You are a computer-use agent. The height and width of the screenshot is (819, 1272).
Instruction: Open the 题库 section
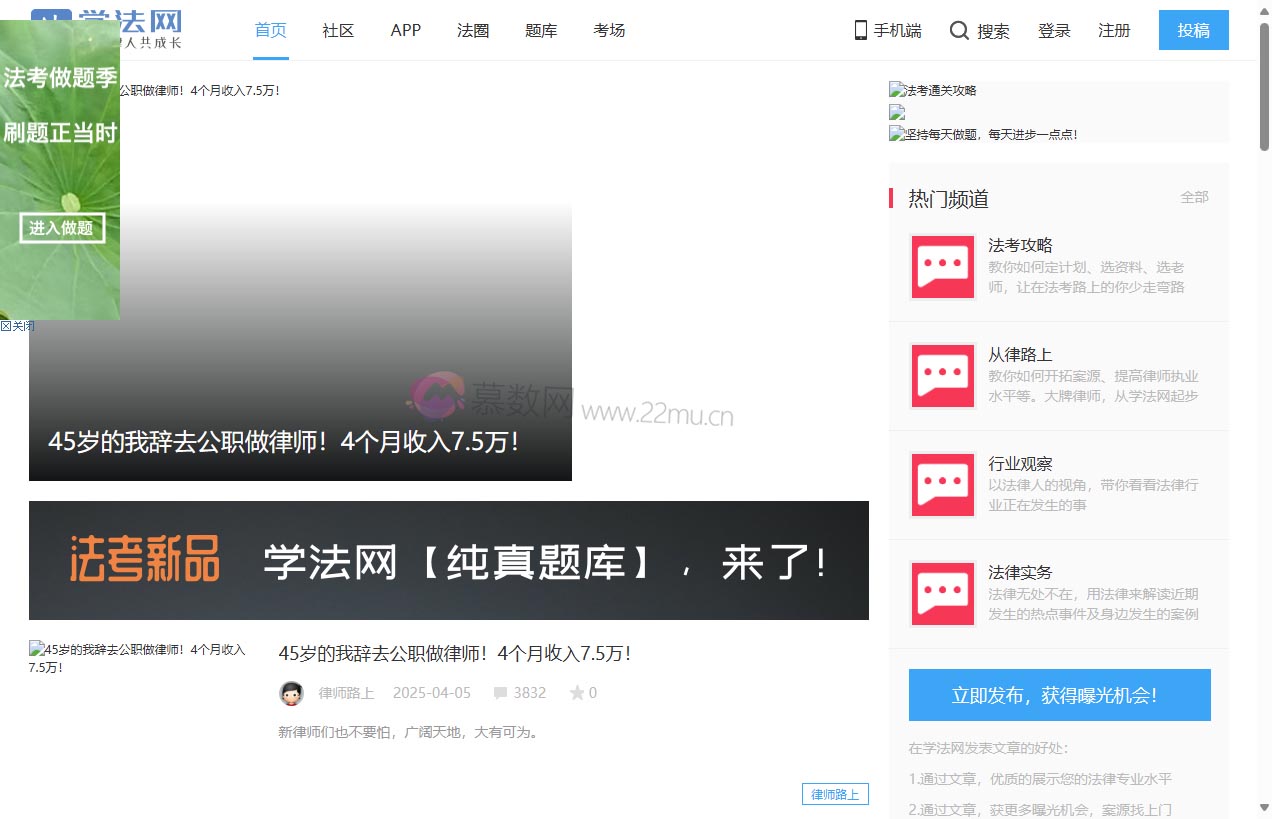540,31
